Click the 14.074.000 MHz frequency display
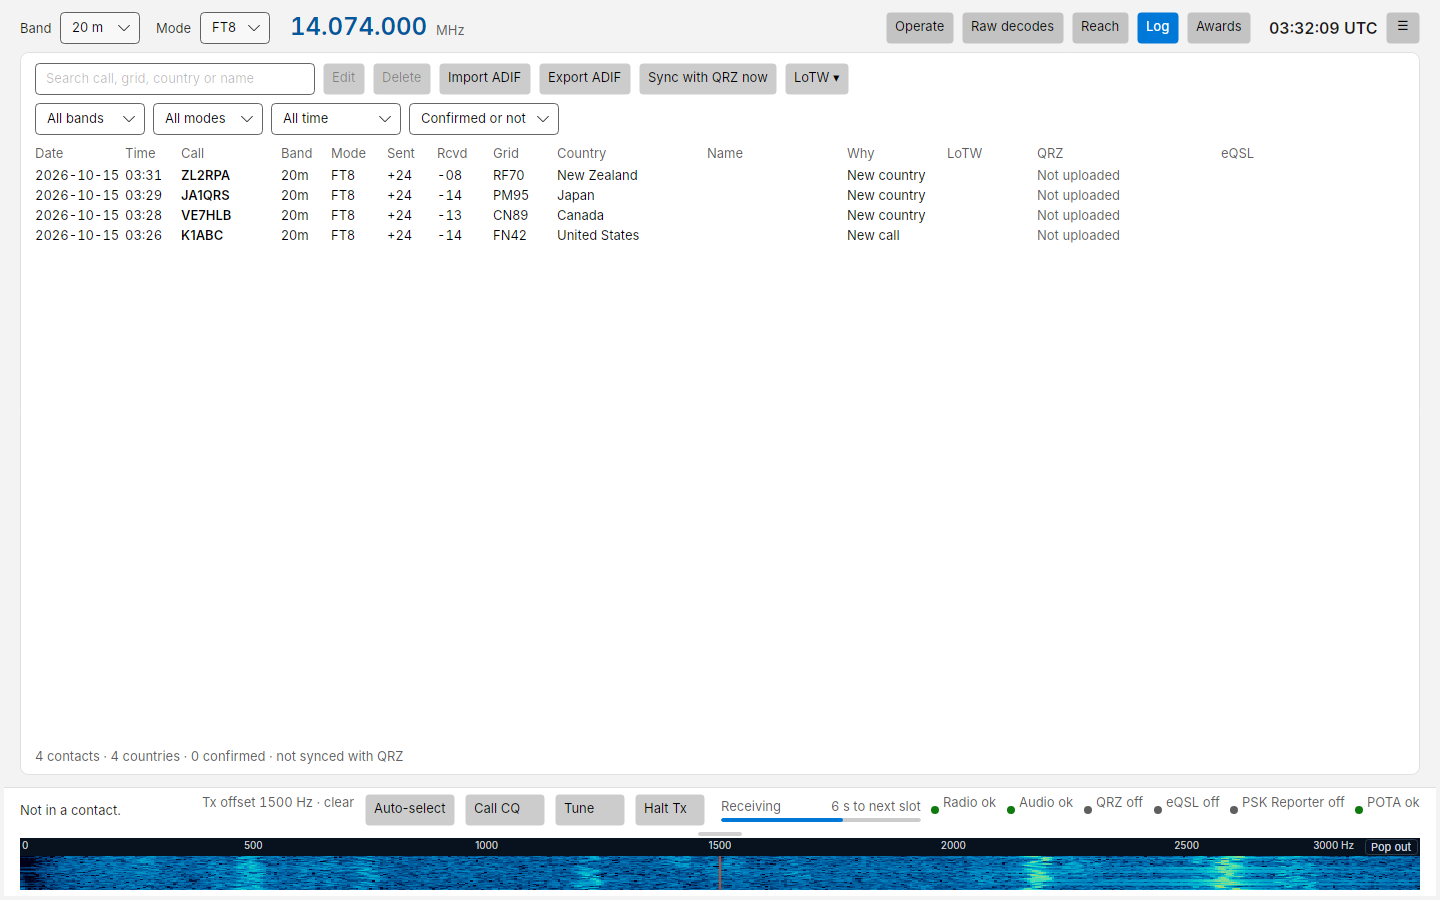 (377, 27)
